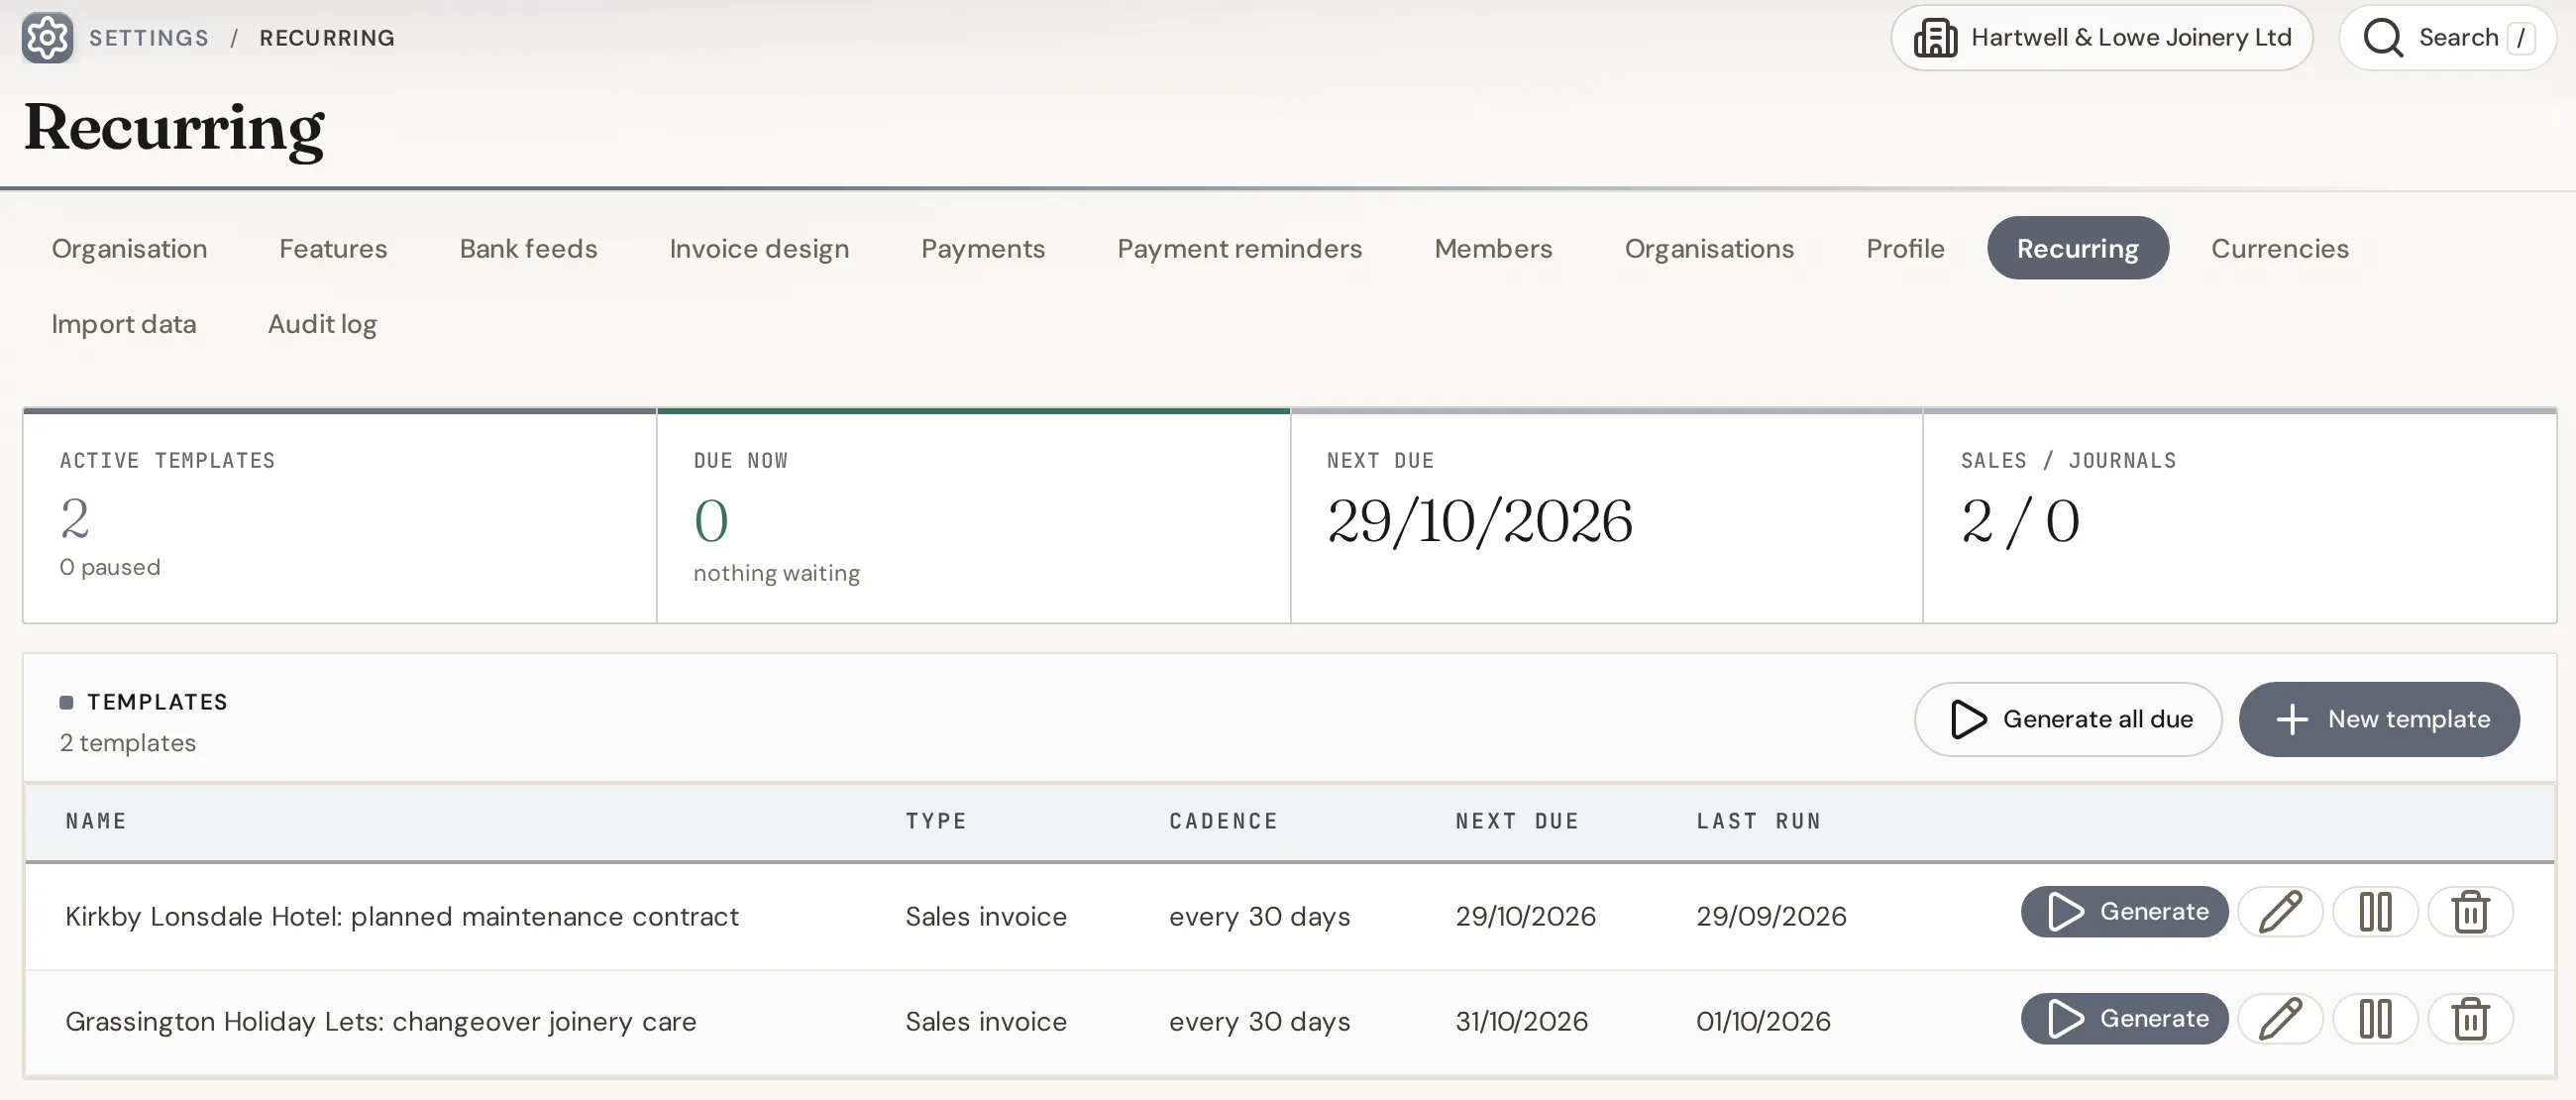Screen dimensions: 2576x1100
Task: Go to the Import data tab
Action: [124, 324]
